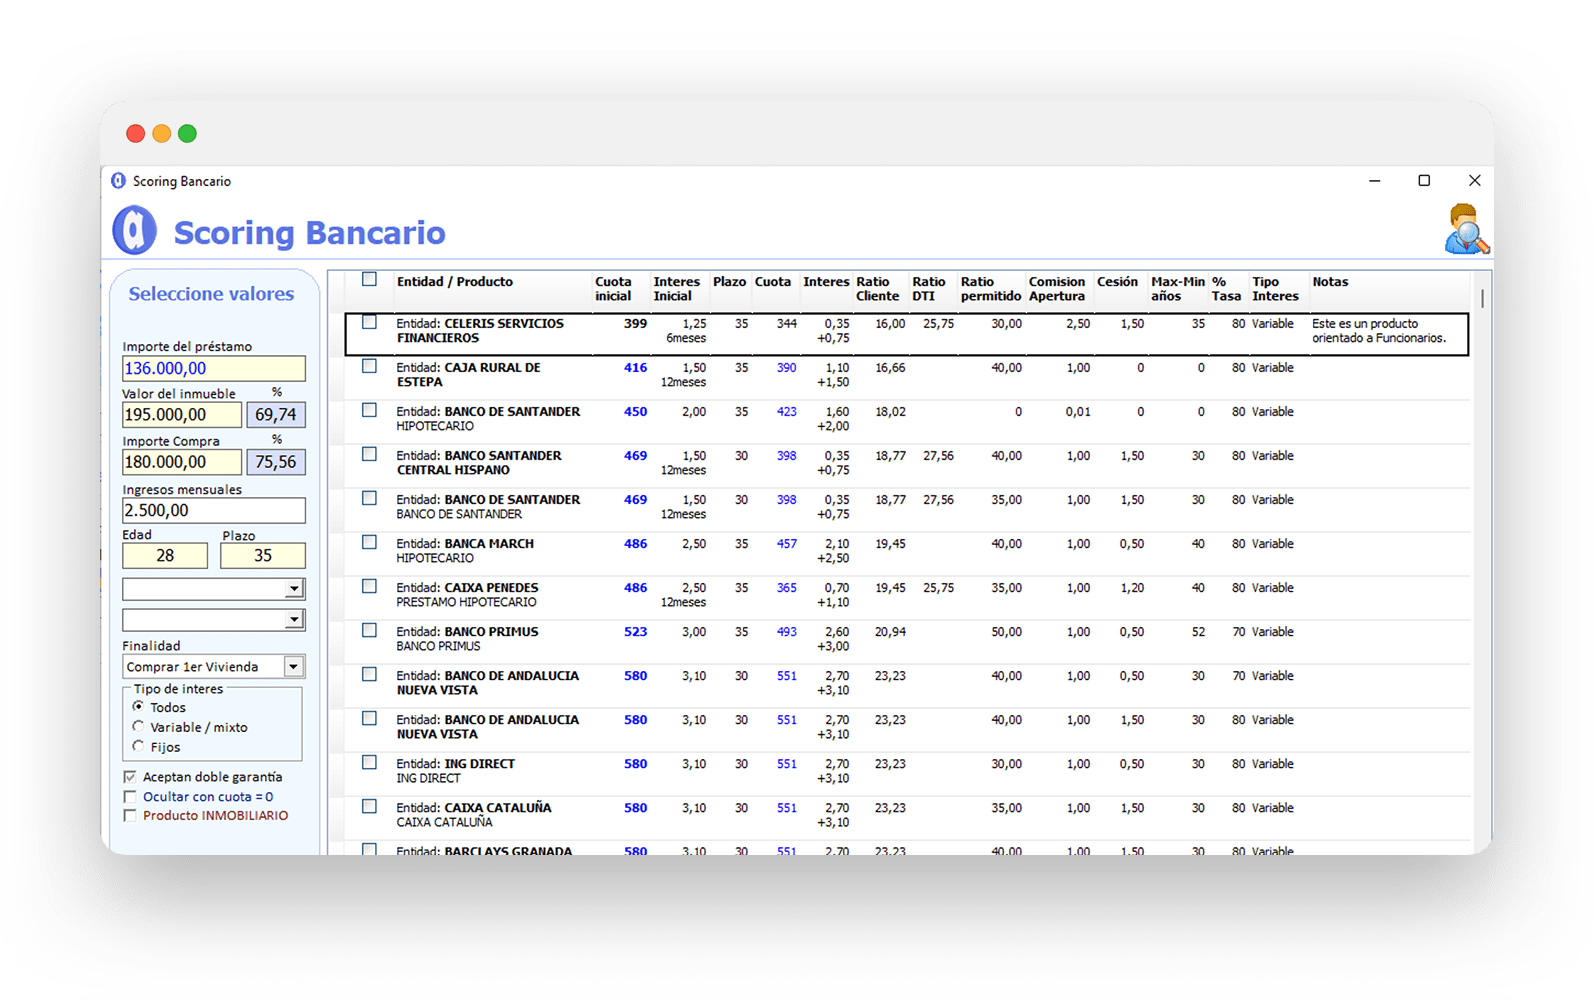The height and width of the screenshot is (1000, 1594).
Task: Click the Interes Inicial column header
Action: [676, 289]
